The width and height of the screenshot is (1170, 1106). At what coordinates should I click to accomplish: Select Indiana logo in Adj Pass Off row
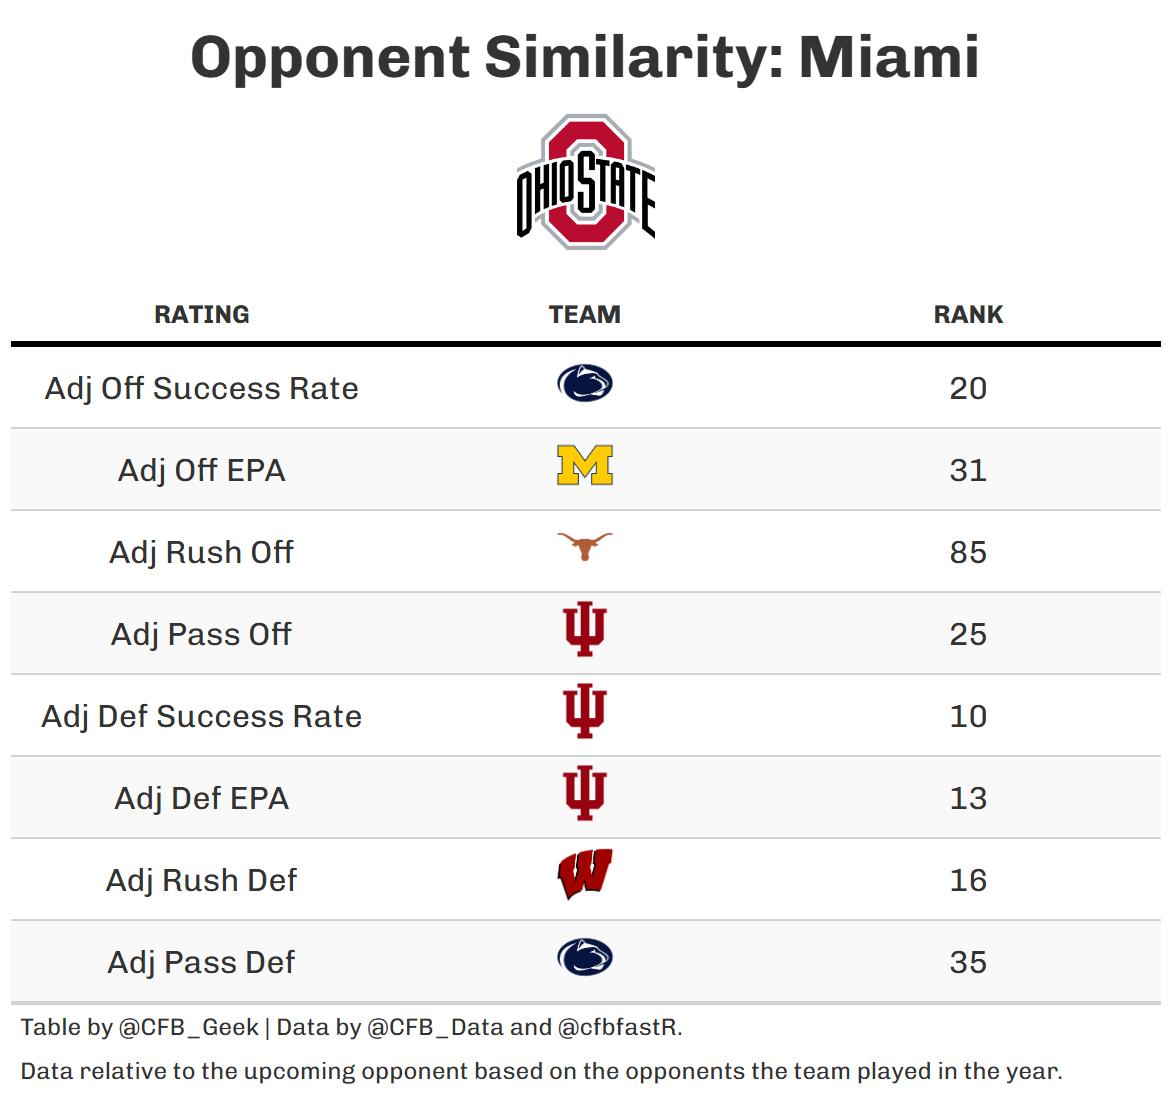(x=585, y=630)
